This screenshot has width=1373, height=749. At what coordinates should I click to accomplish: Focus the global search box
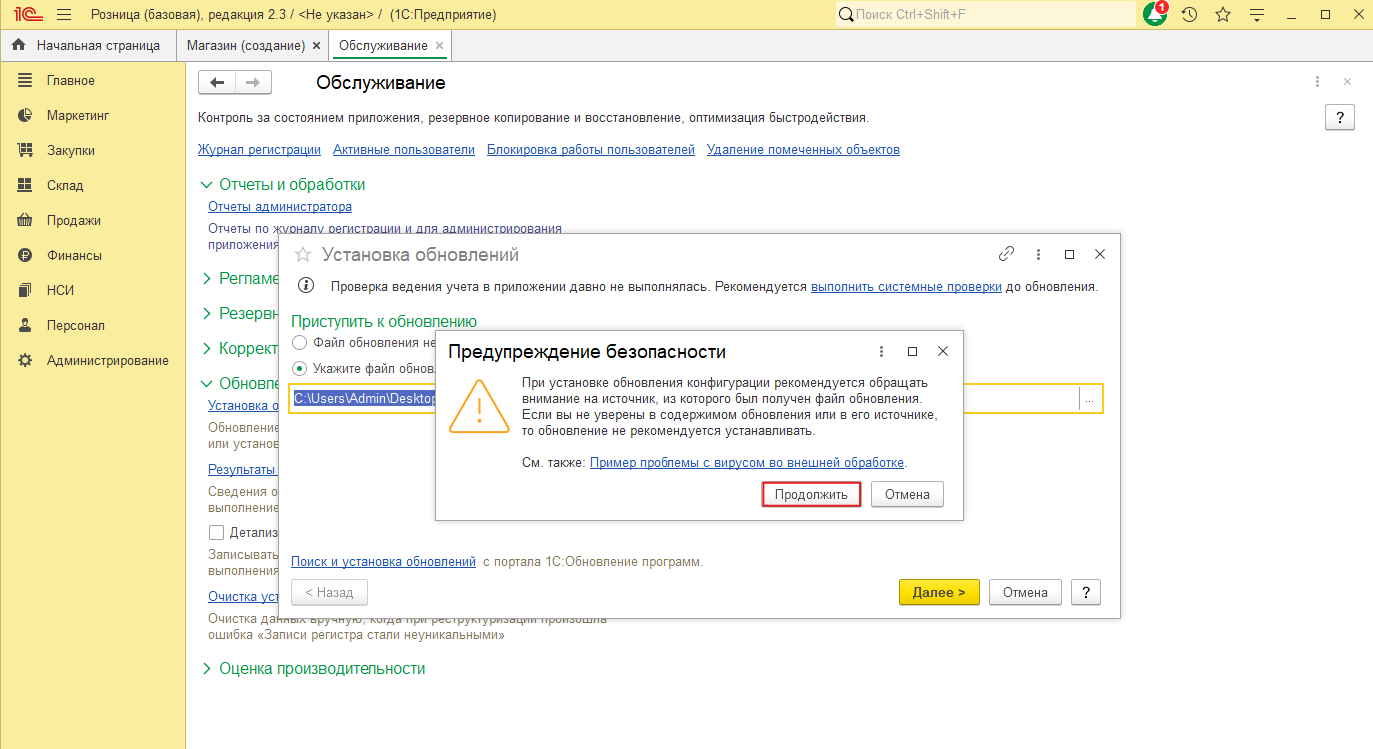[985, 15]
